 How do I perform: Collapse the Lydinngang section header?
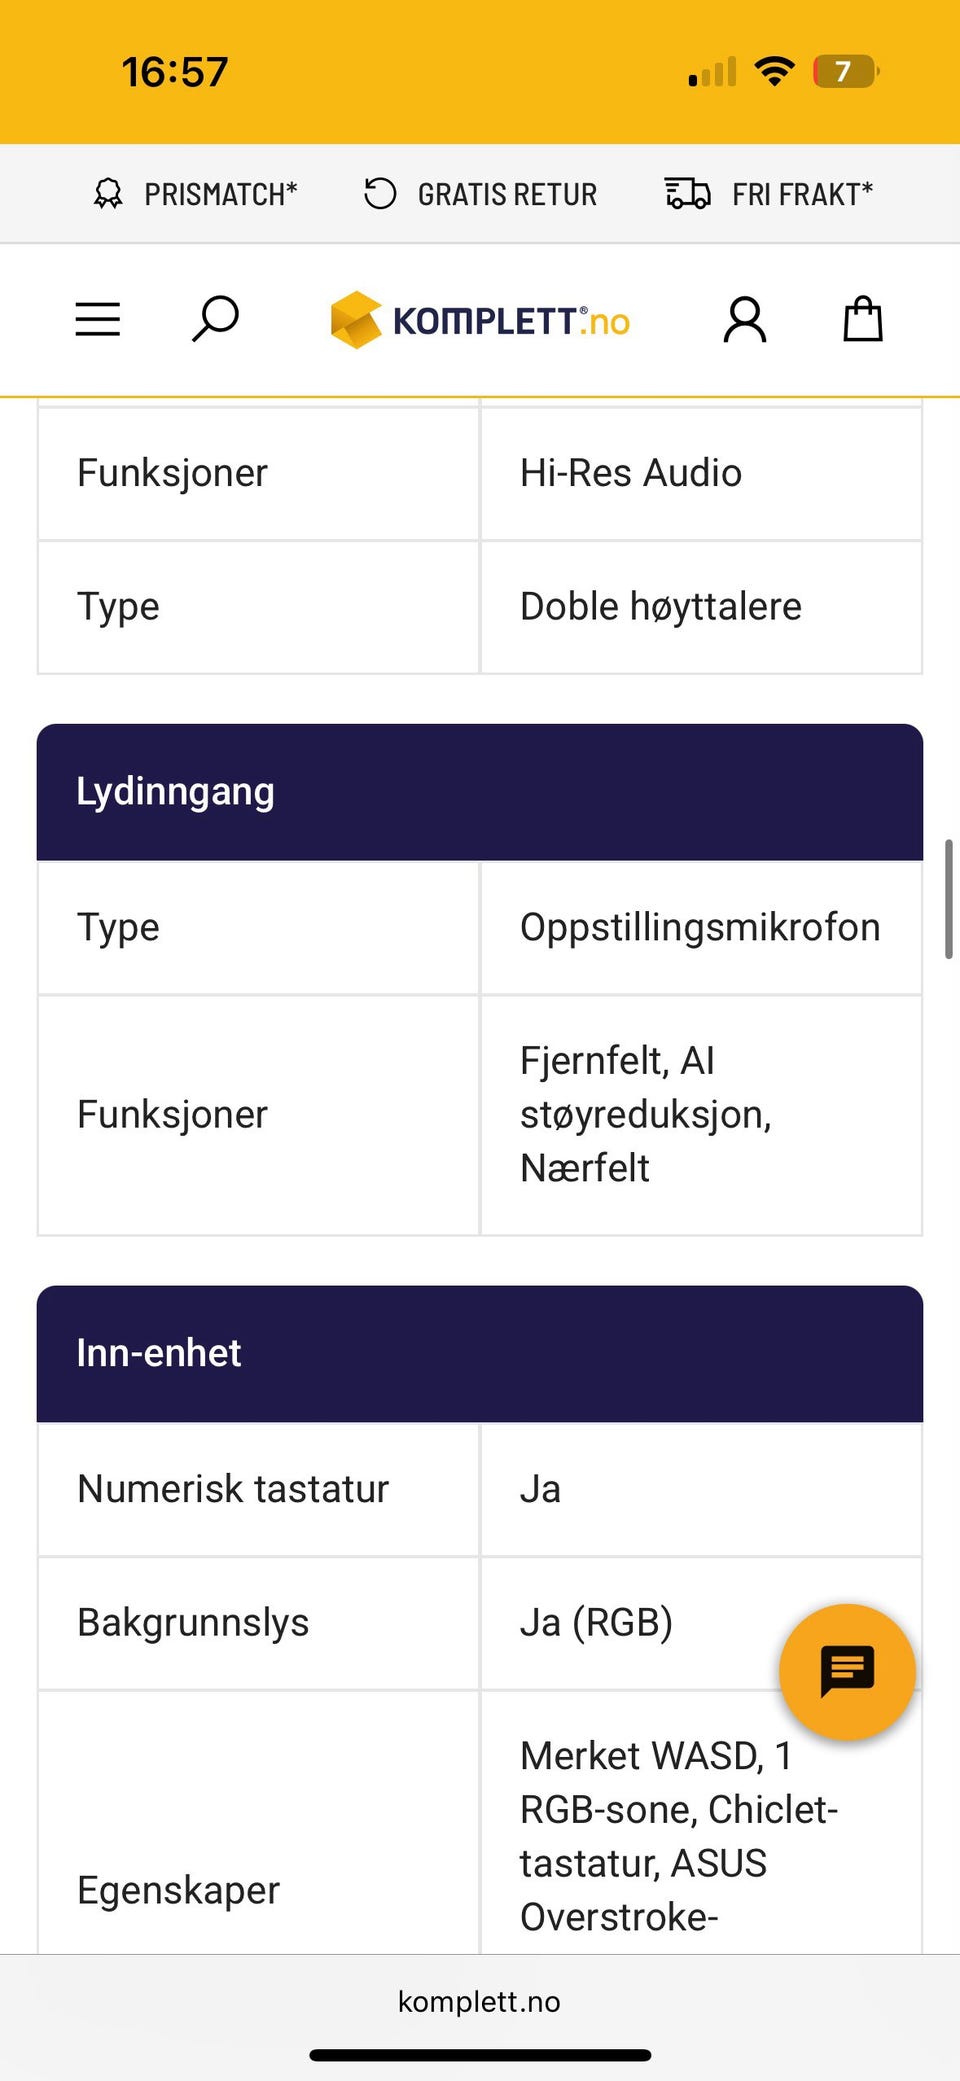point(480,792)
